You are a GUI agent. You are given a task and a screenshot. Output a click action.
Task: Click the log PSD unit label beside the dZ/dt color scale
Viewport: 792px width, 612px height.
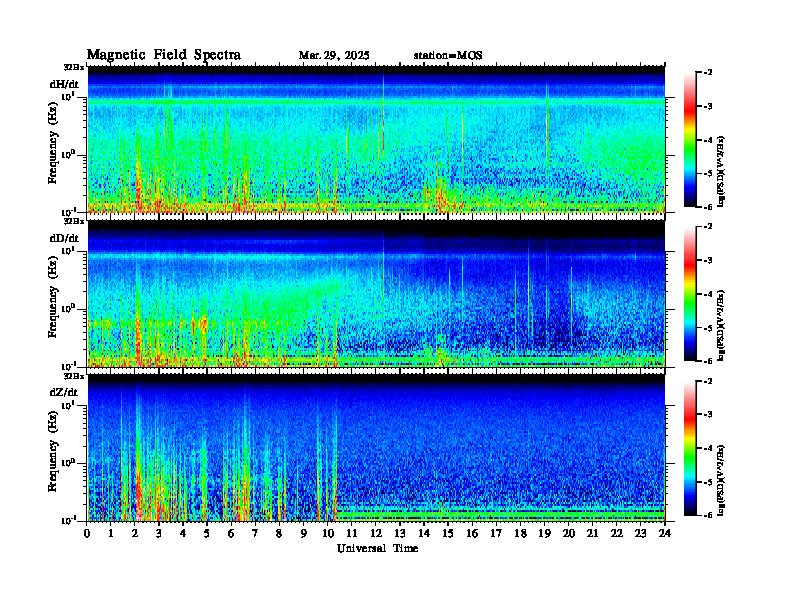click(722, 480)
